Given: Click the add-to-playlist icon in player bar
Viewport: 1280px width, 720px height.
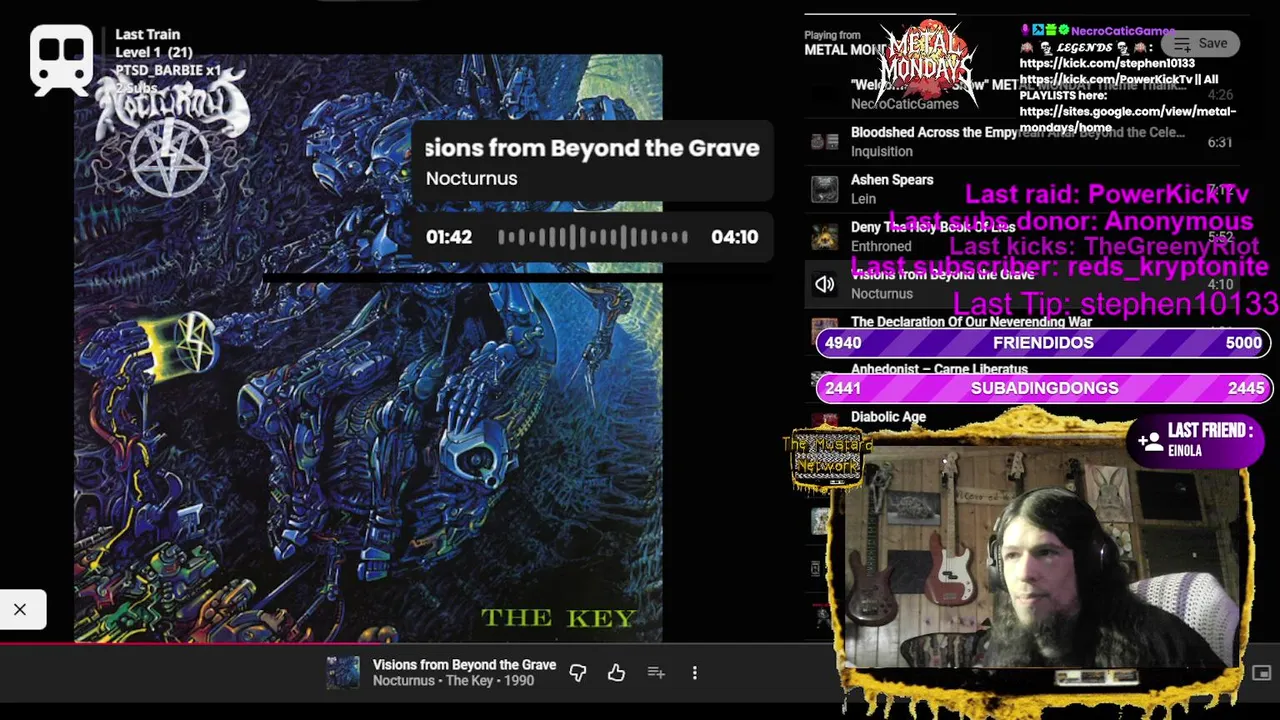Looking at the screenshot, I should click(656, 673).
